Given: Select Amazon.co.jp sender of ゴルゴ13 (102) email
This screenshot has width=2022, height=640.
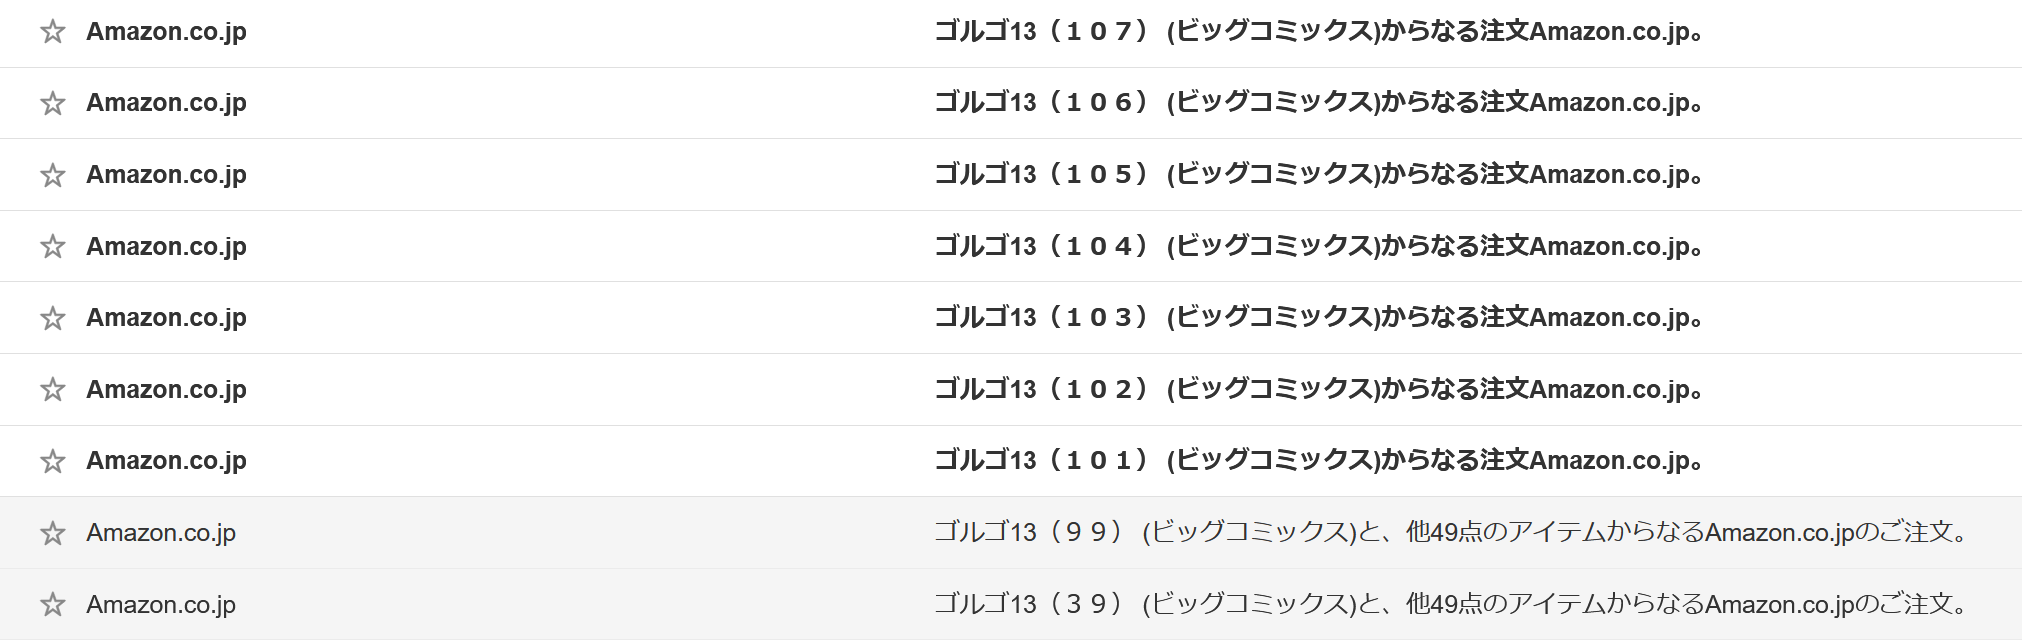Looking at the screenshot, I should [x=166, y=389].
